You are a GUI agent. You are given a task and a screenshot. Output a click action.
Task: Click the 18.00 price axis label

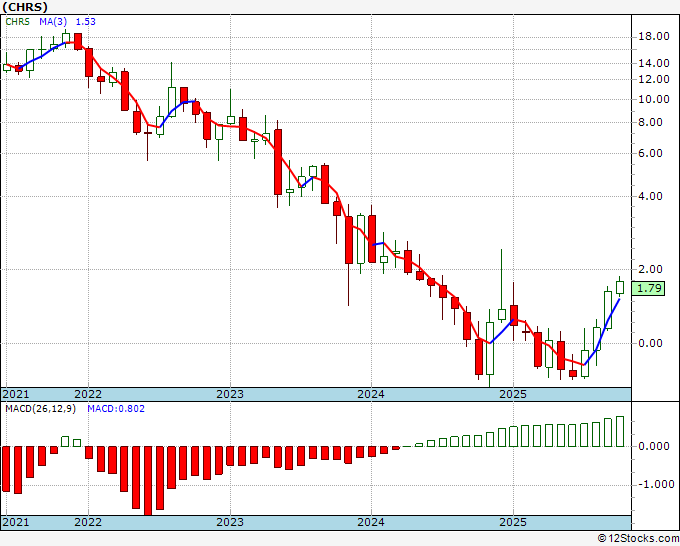click(654, 36)
